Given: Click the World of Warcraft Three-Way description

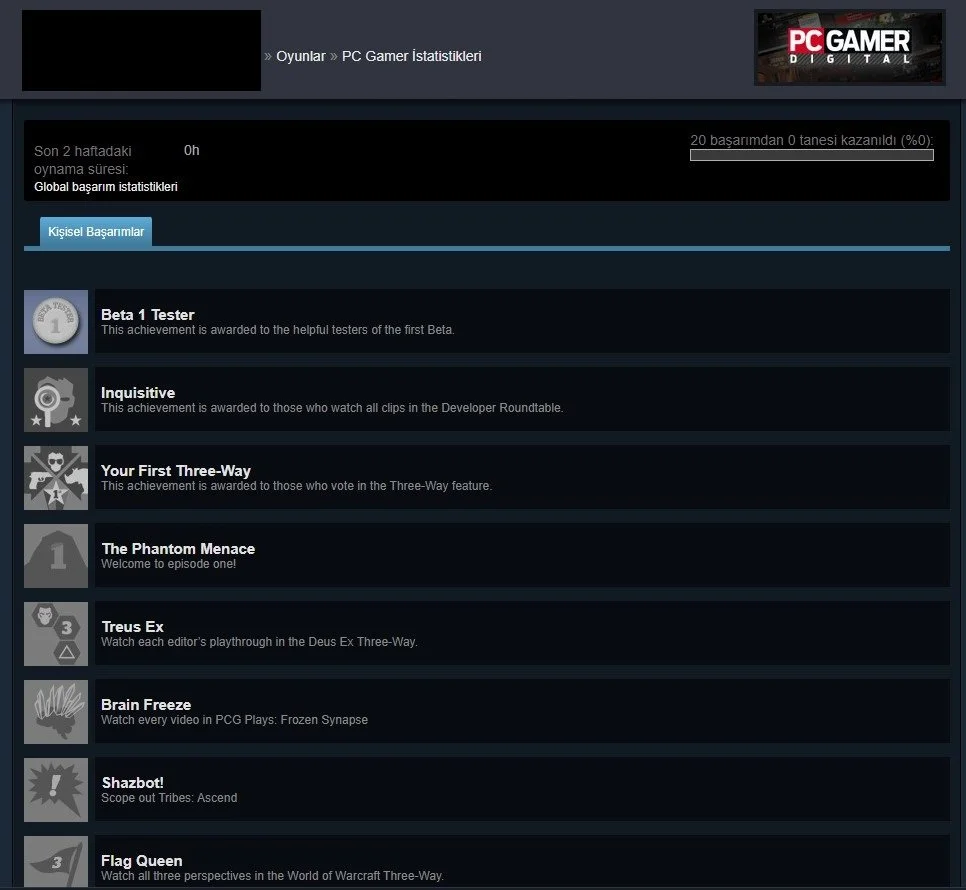Looking at the screenshot, I should click(272, 876).
